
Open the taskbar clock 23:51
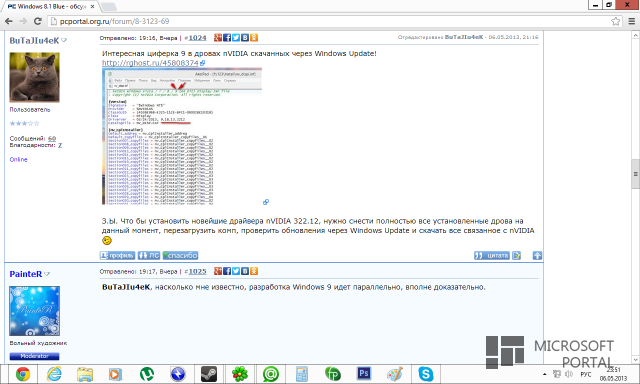tap(613, 374)
